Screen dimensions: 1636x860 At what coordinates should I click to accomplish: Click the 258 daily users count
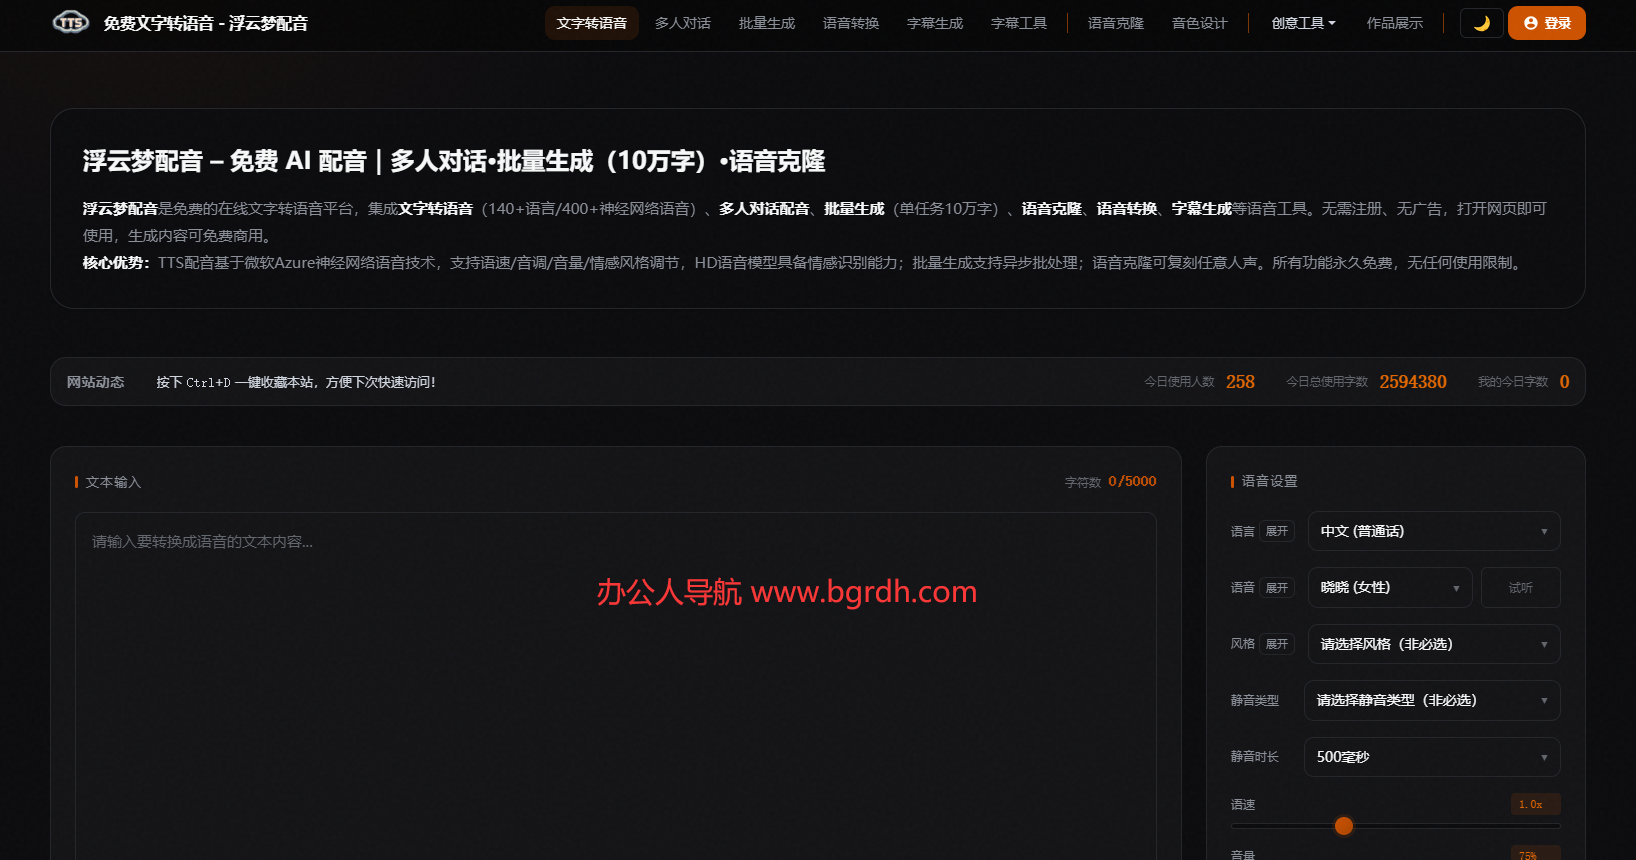(1240, 382)
